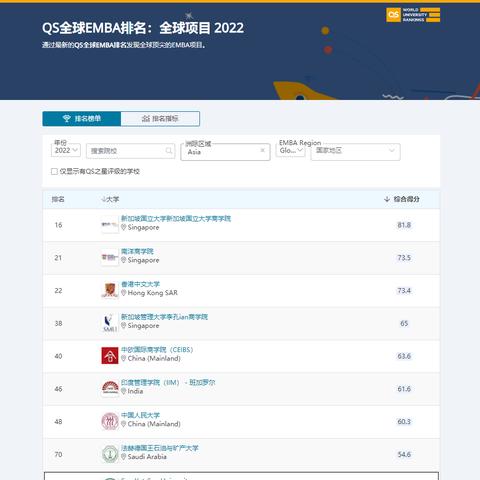Click the location pin beside Saudi Arabia
Viewport: 480px width, 480px height.
124,457
